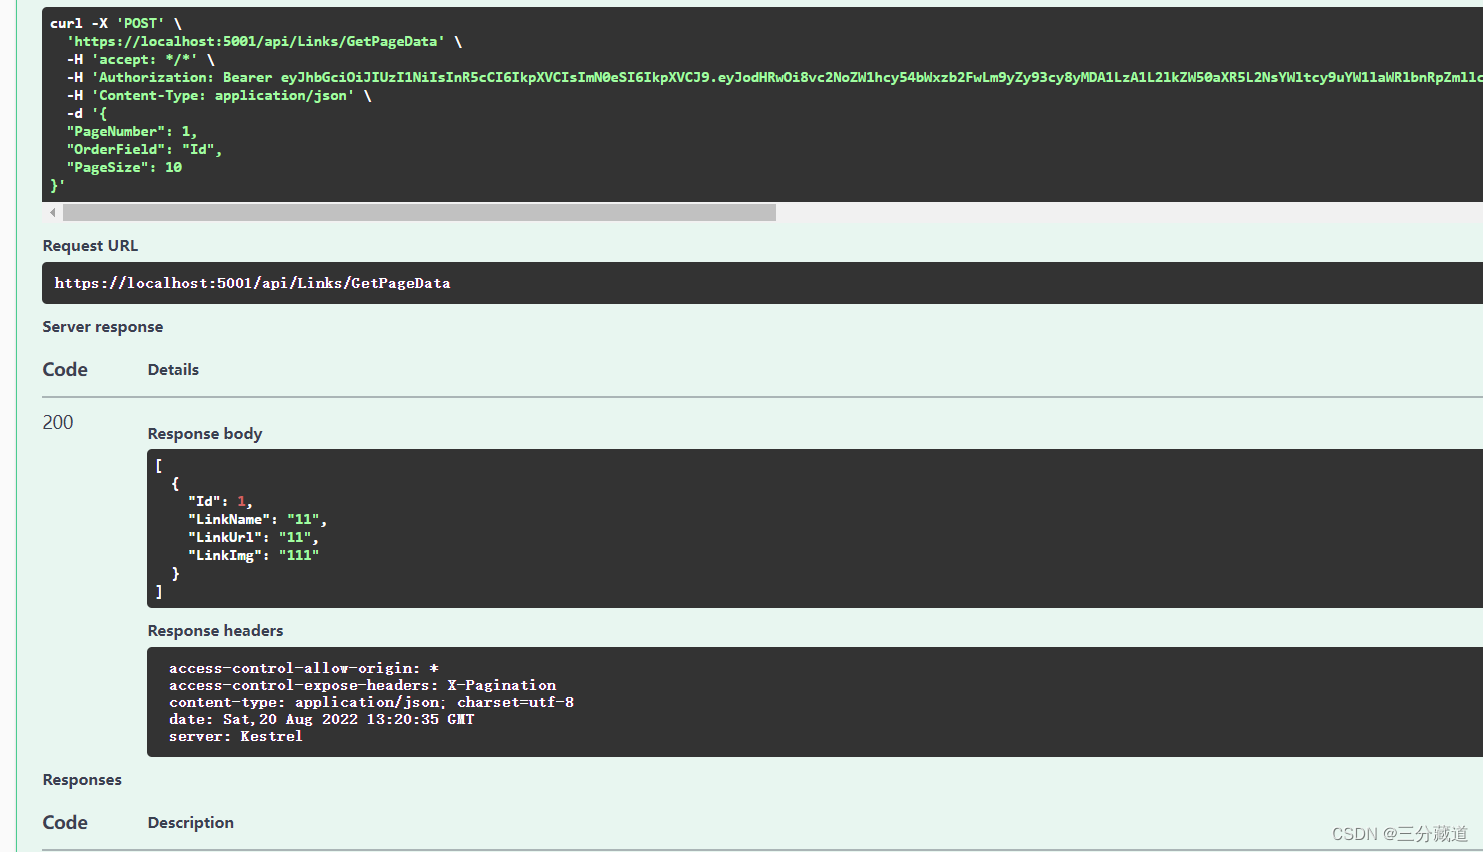Click the 'Request URL' heading
1483x852 pixels.
(x=90, y=246)
